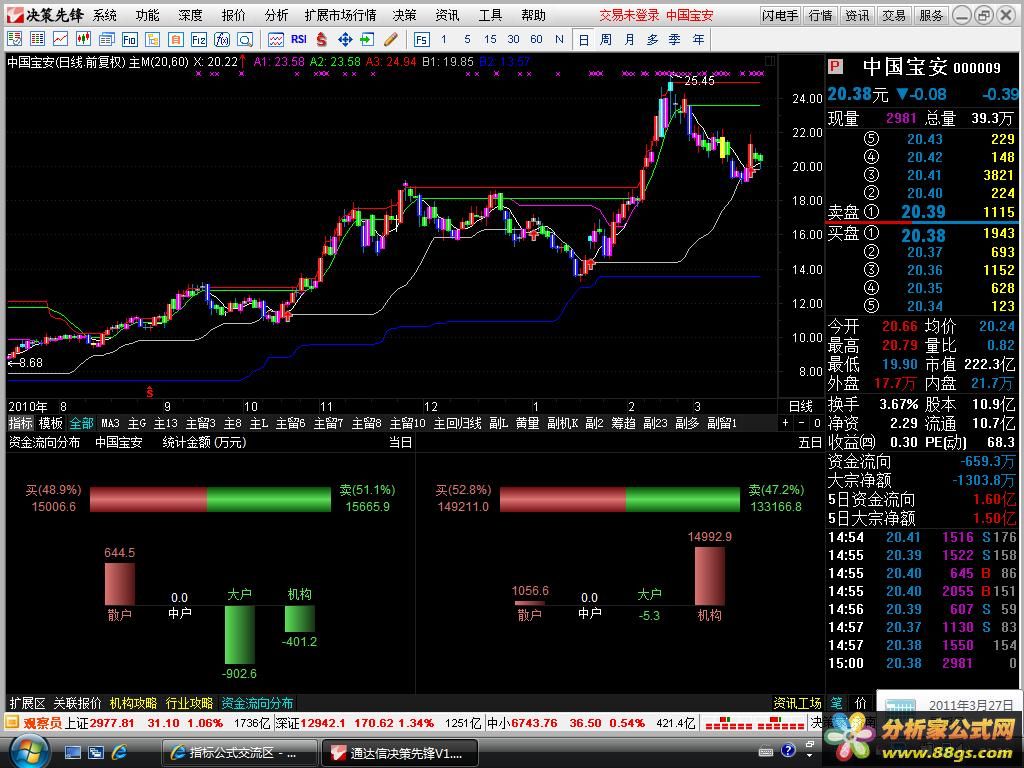Click the red S dollar signal icon

pyautogui.click(x=321, y=40)
